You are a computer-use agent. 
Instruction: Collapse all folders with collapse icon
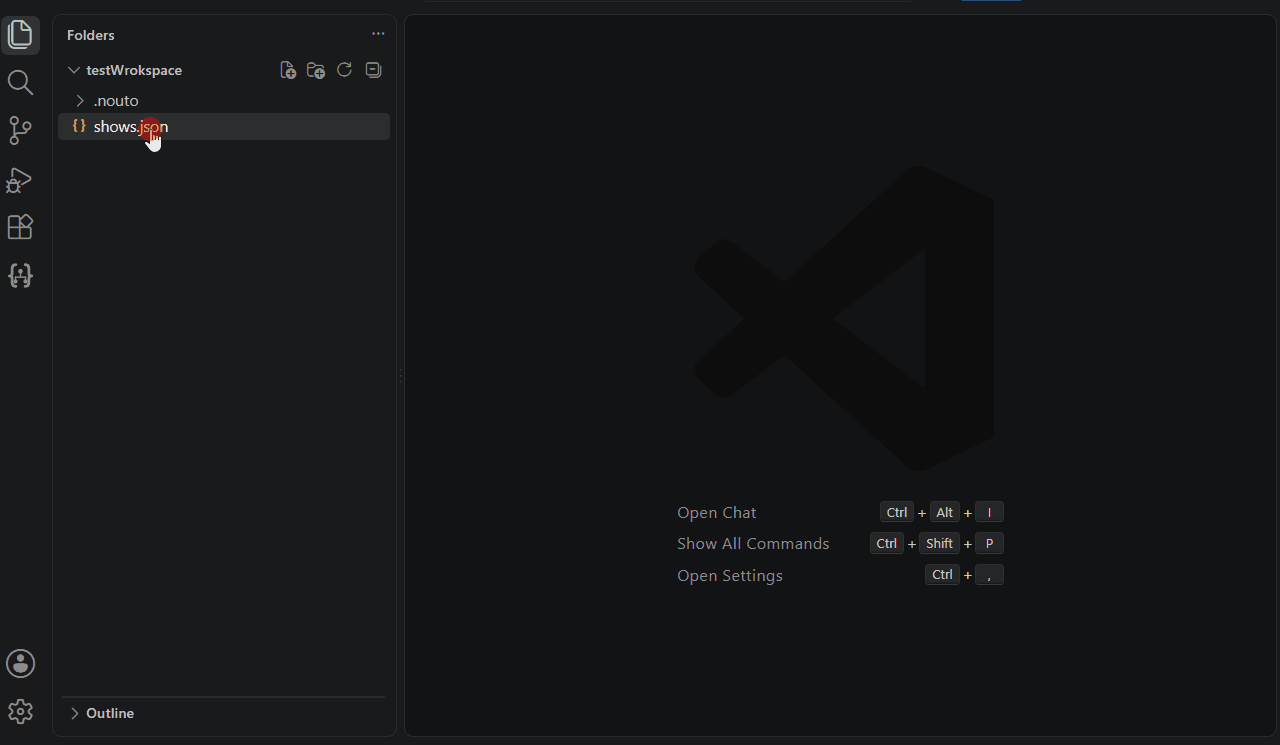pos(373,70)
